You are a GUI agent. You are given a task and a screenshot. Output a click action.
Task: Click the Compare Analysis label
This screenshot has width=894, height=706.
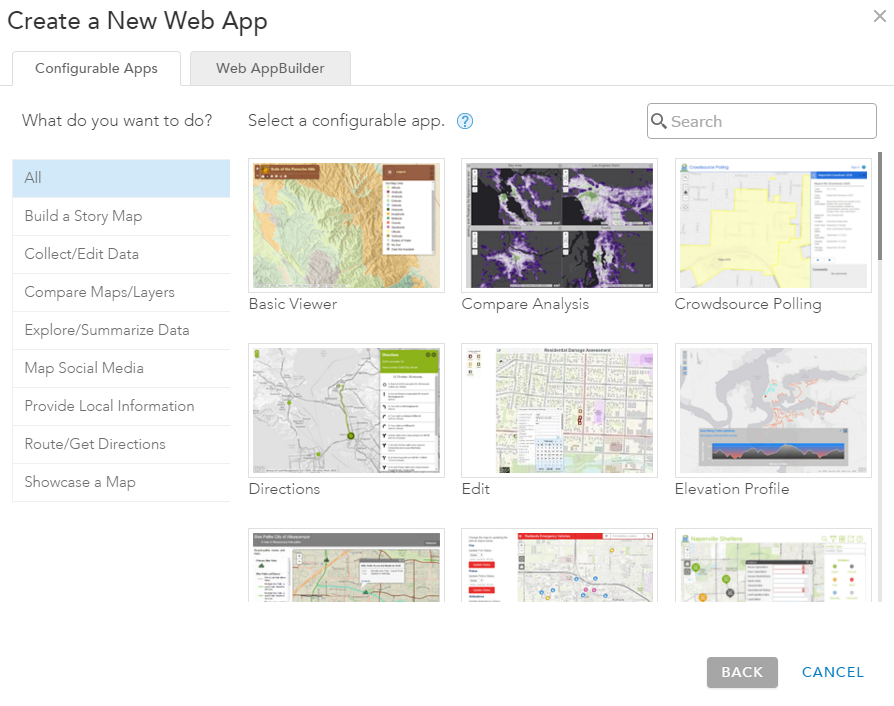coord(525,304)
